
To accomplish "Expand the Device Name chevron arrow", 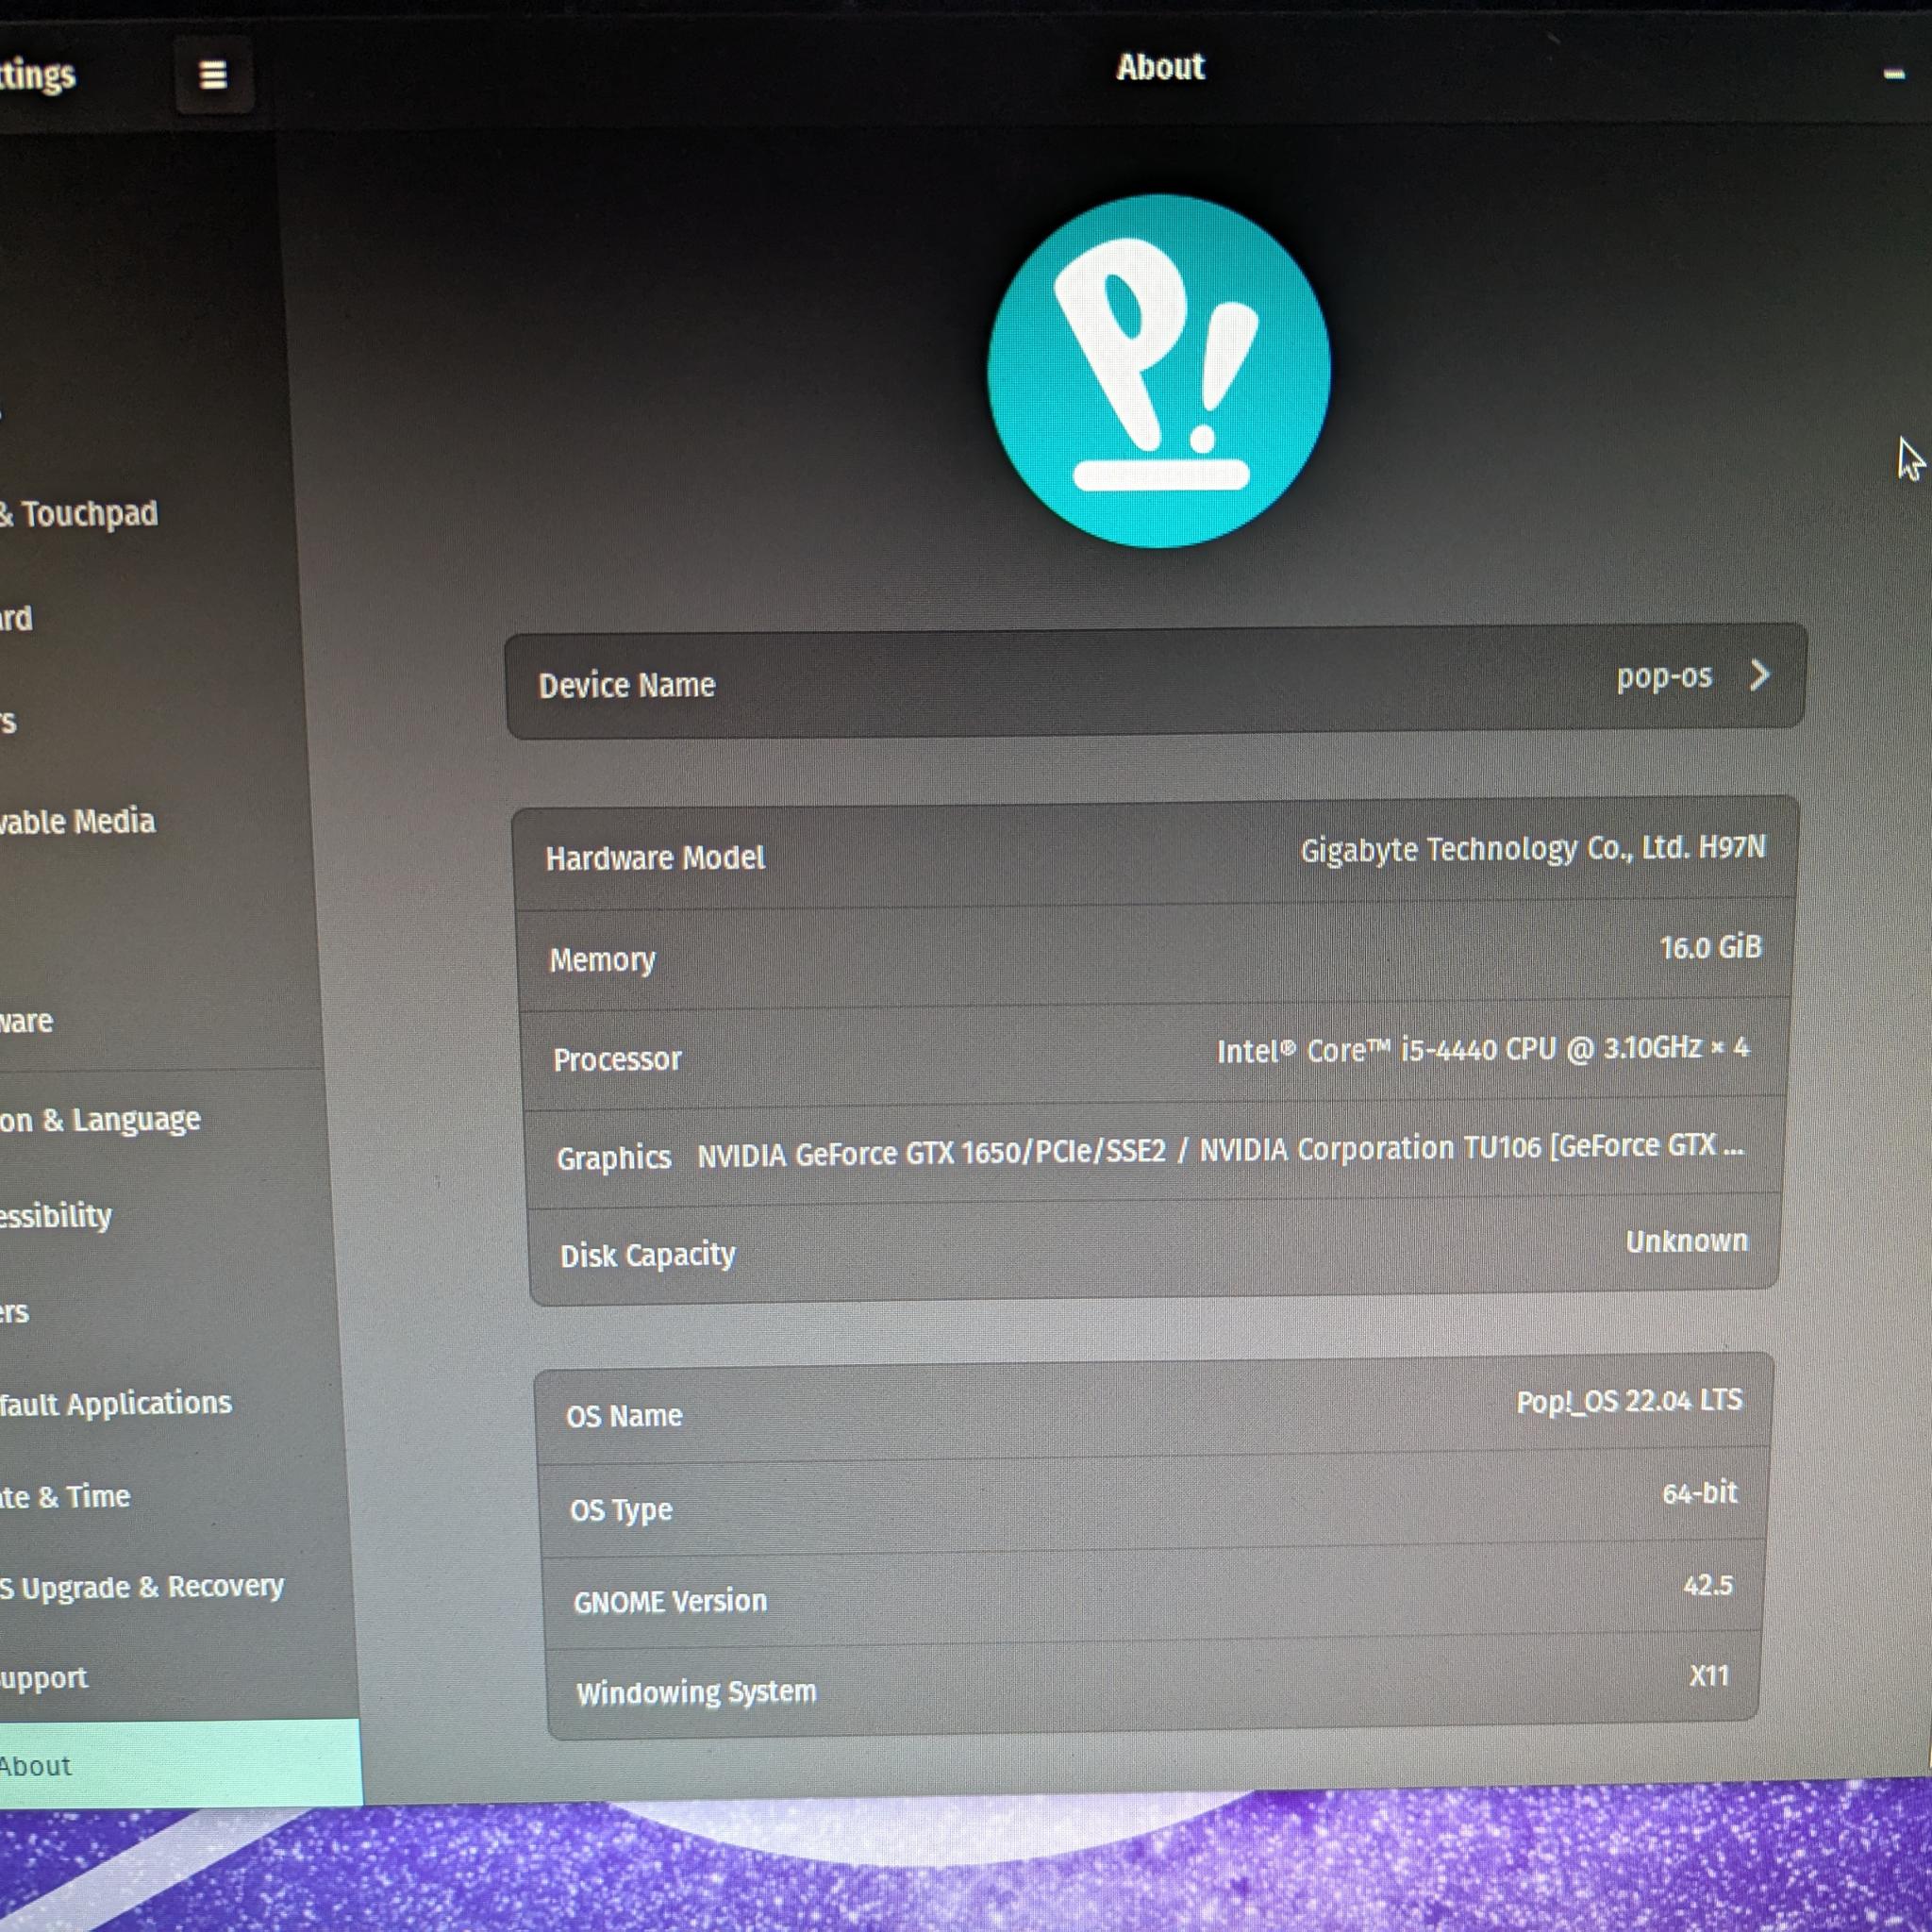I will (1760, 675).
